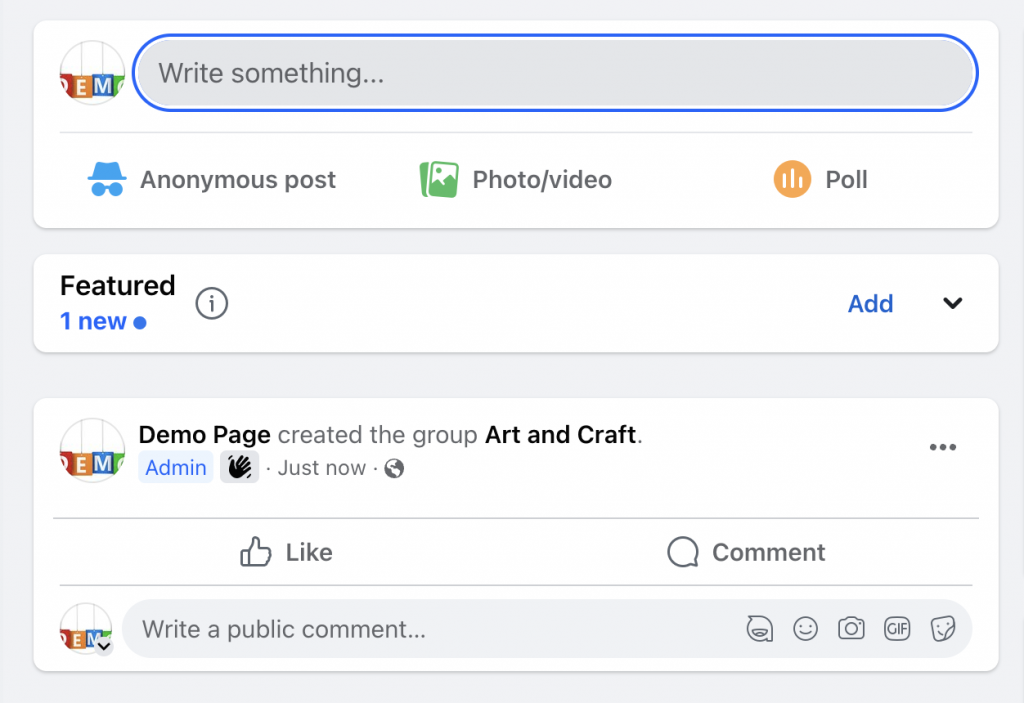
Task: Switch commenting identity with the avatar chevron
Action: [103, 648]
